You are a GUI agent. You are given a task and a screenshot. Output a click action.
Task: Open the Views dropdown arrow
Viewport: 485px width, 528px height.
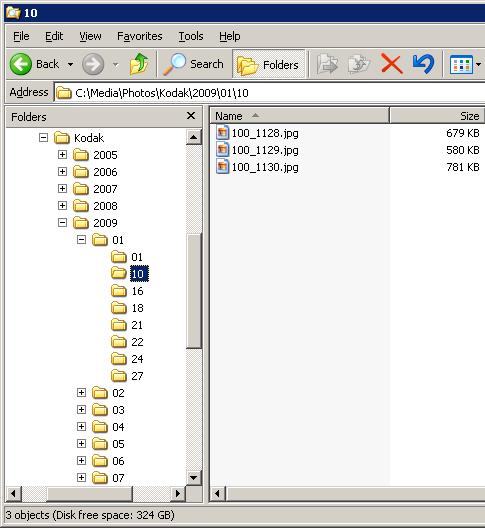(x=478, y=64)
